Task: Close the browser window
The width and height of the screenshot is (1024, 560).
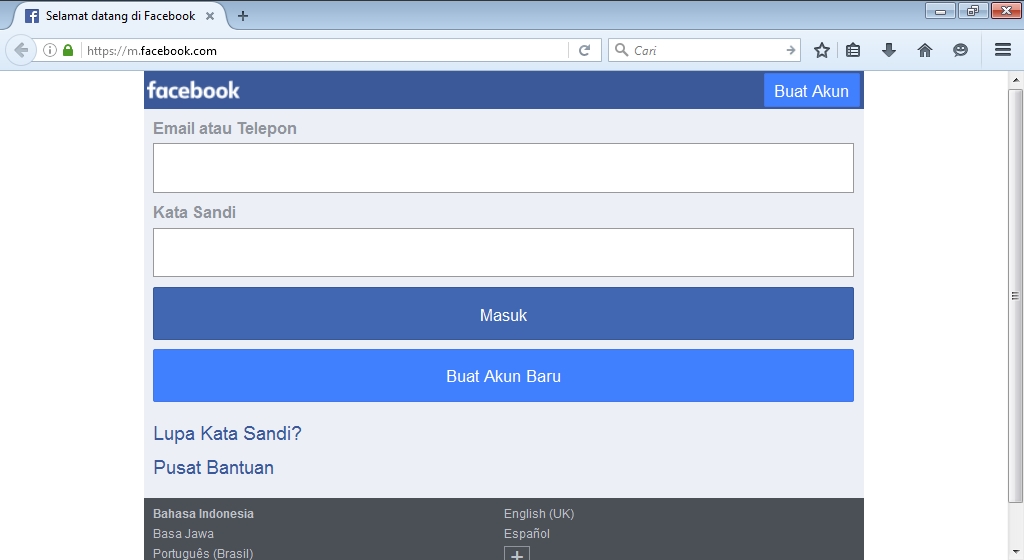Action: (x=1006, y=10)
